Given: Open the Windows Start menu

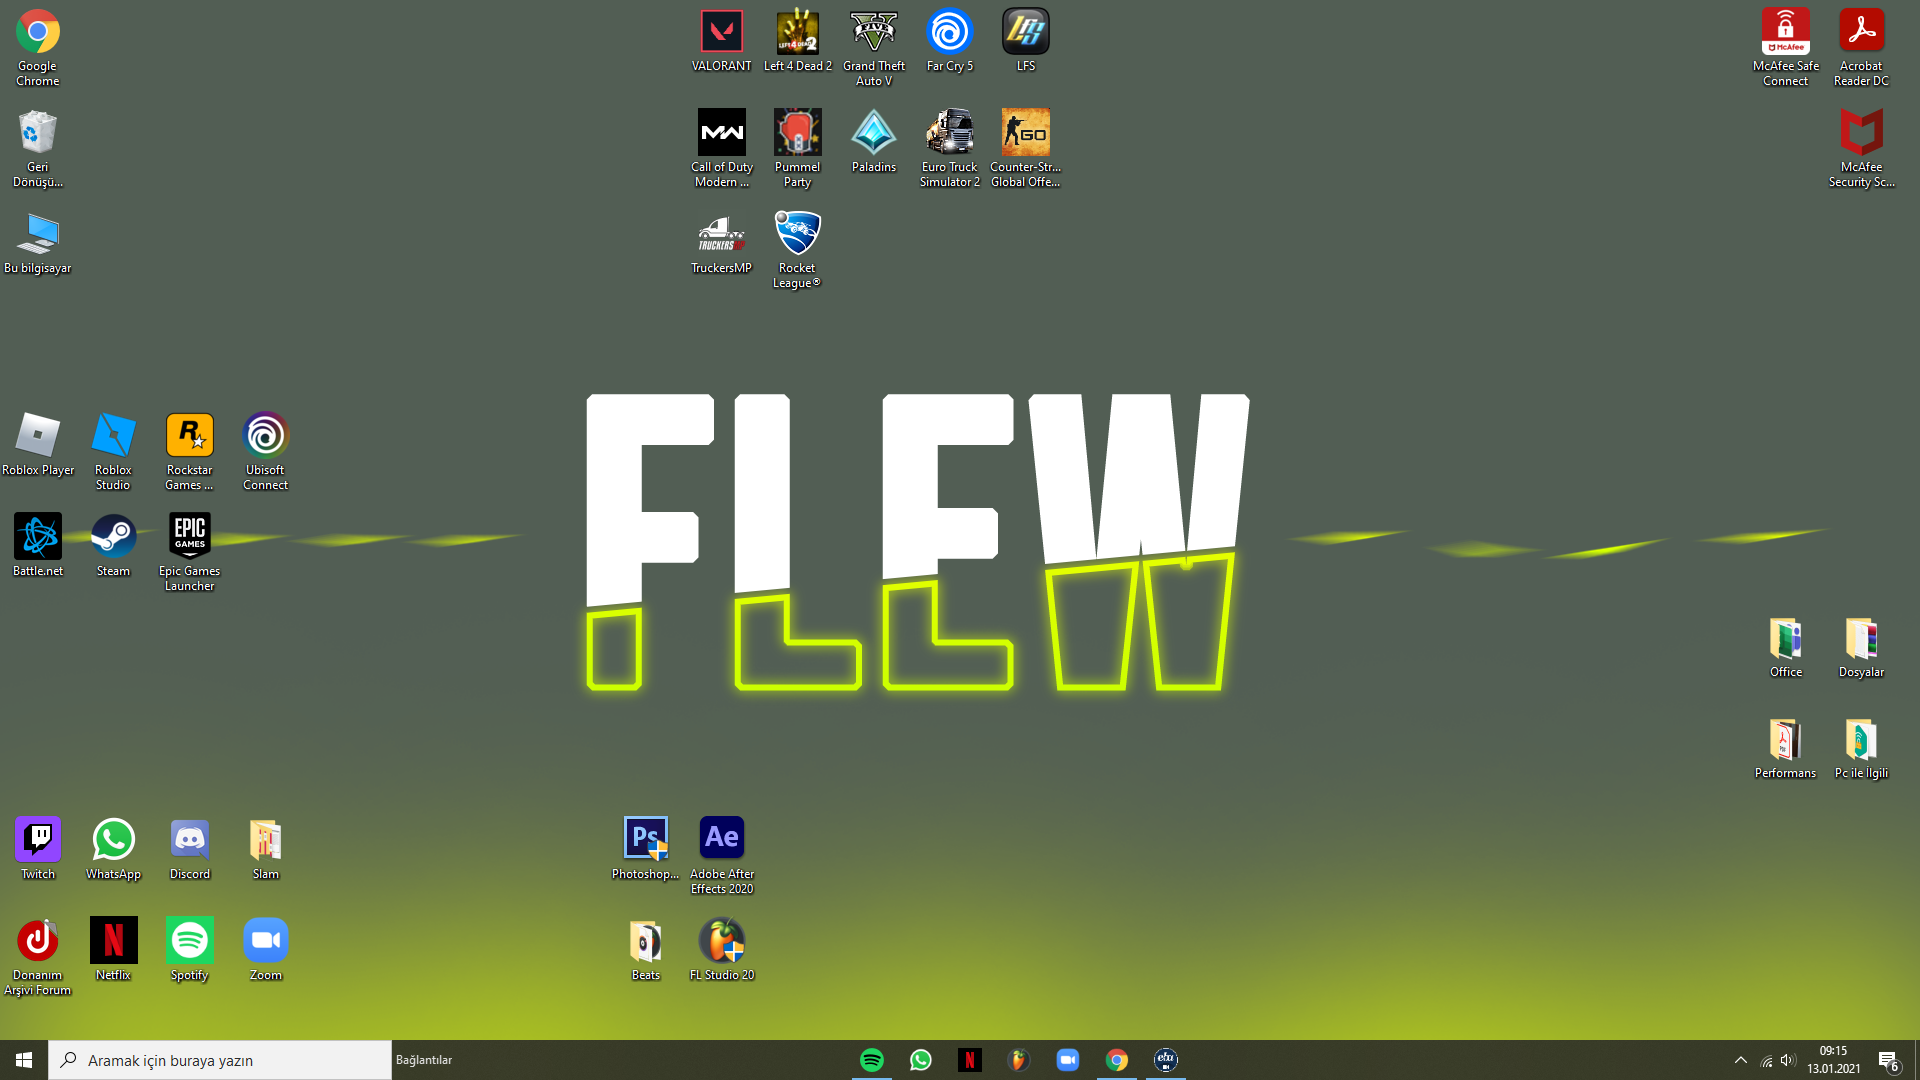Looking at the screenshot, I should pos(24,1060).
